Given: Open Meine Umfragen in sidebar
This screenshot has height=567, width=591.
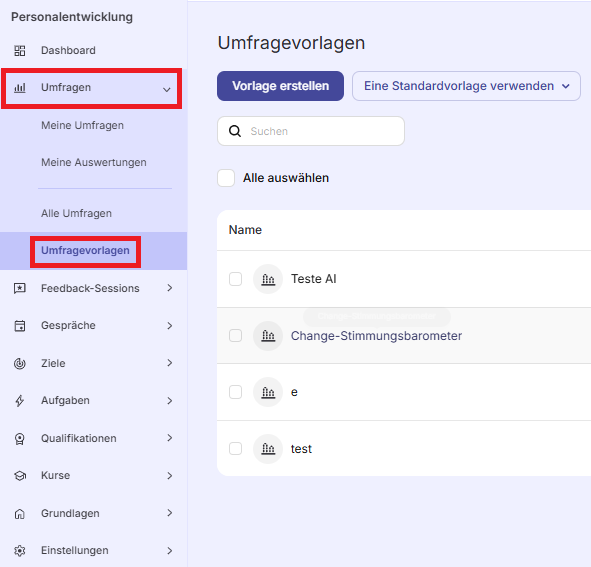Looking at the screenshot, I should coord(82,126).
